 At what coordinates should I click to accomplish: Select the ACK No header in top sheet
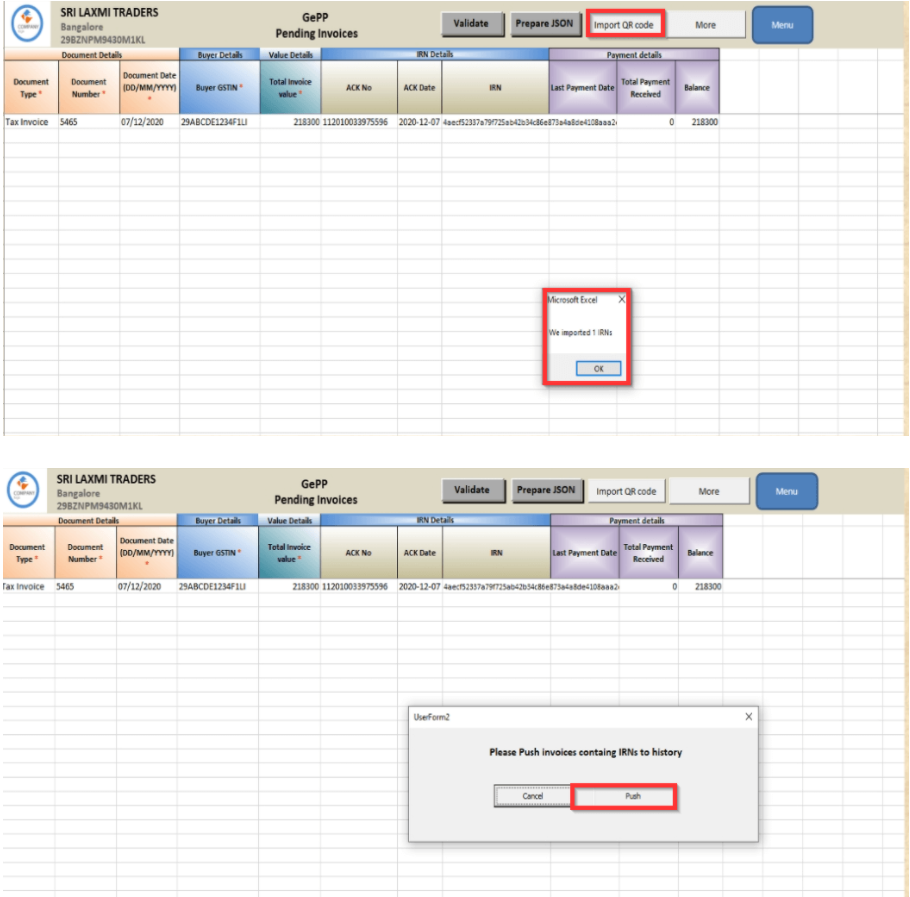click(x=359, y=88)
